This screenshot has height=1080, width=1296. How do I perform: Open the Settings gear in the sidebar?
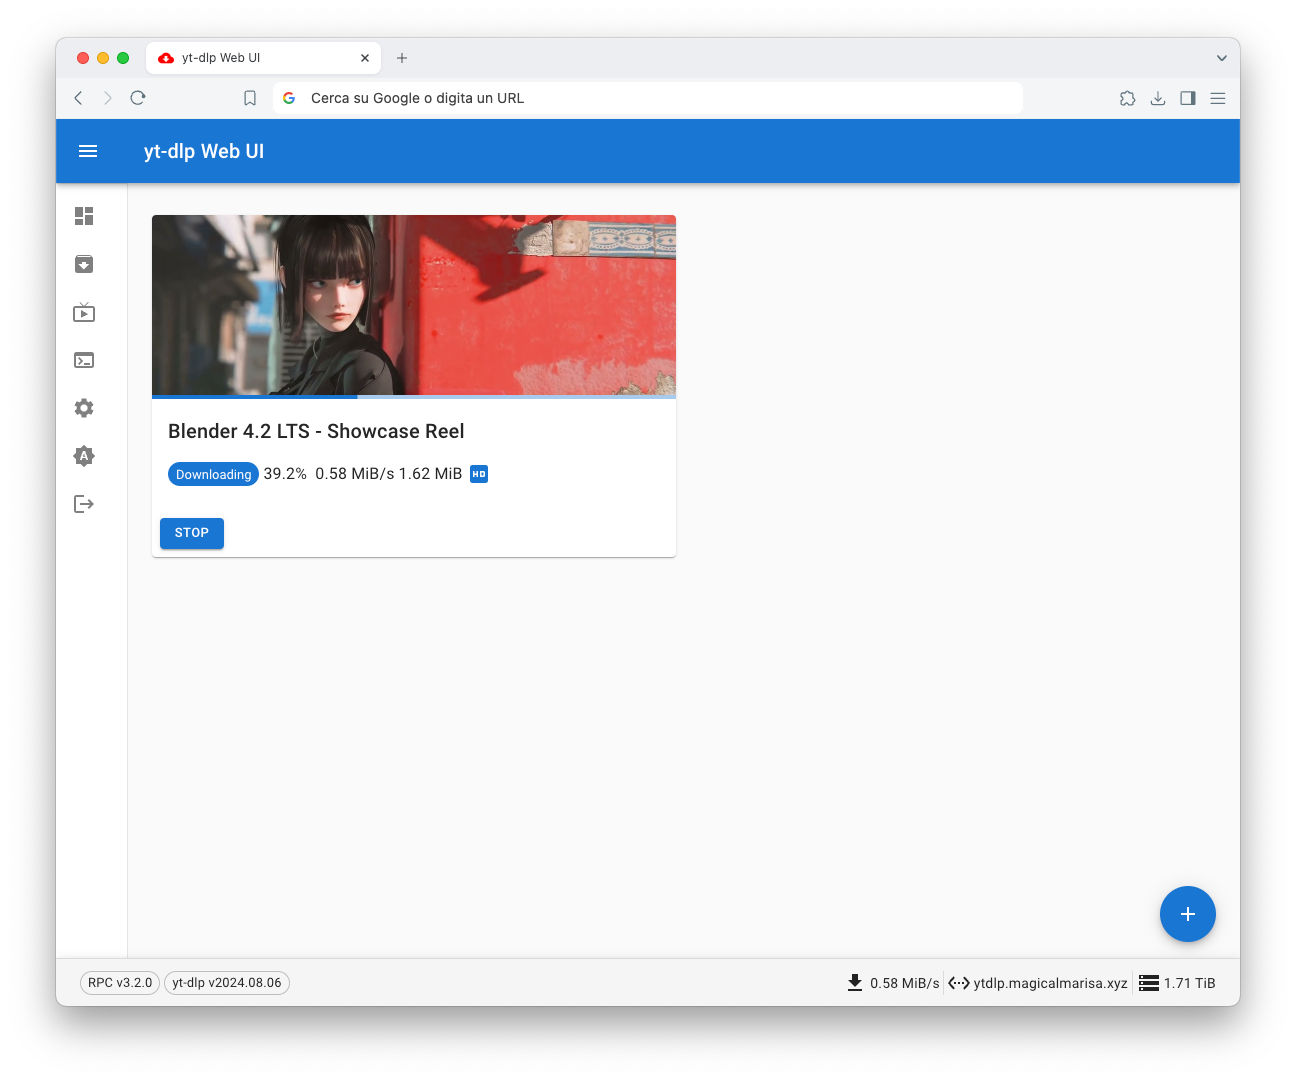84,408
